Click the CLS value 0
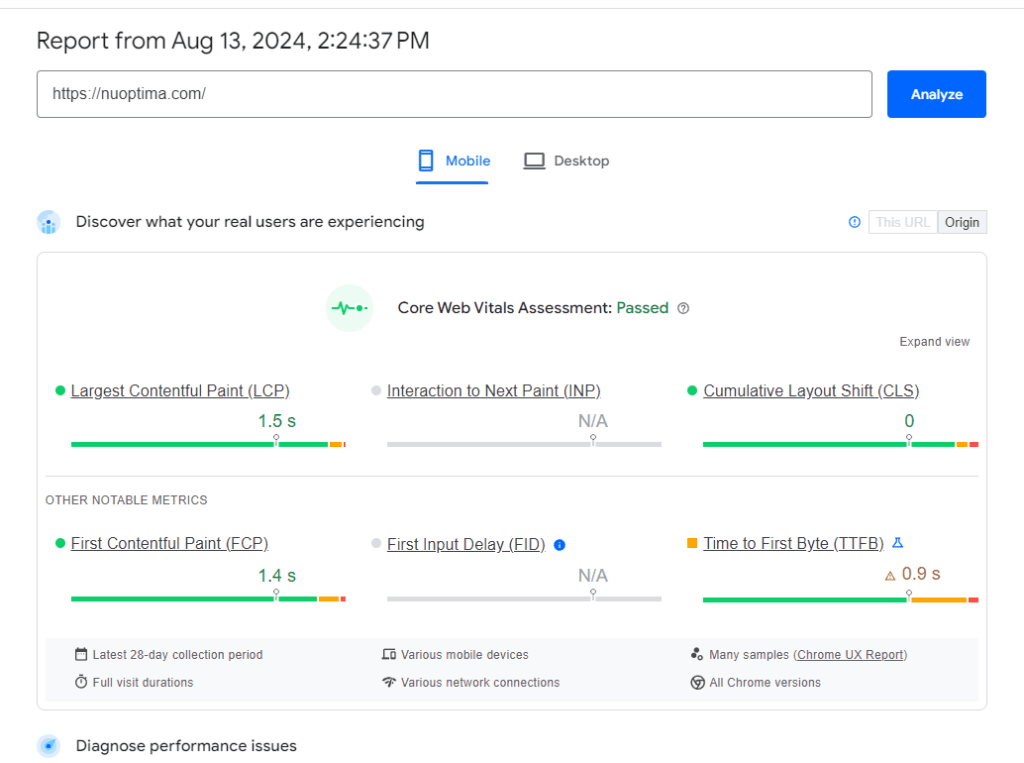The image size is (1024, 763). click(909, 421)
